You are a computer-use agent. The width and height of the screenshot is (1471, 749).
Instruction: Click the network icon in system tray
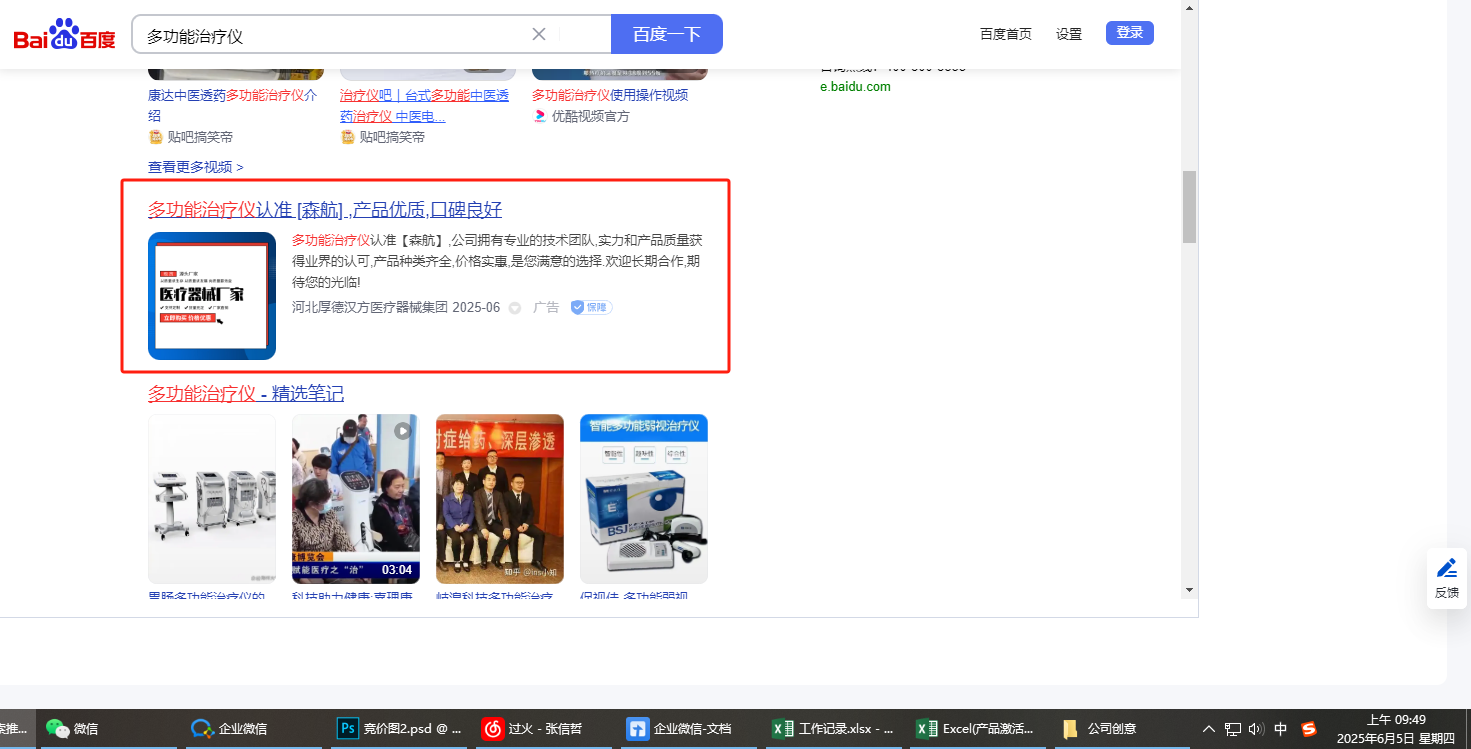click(1233, 729)
